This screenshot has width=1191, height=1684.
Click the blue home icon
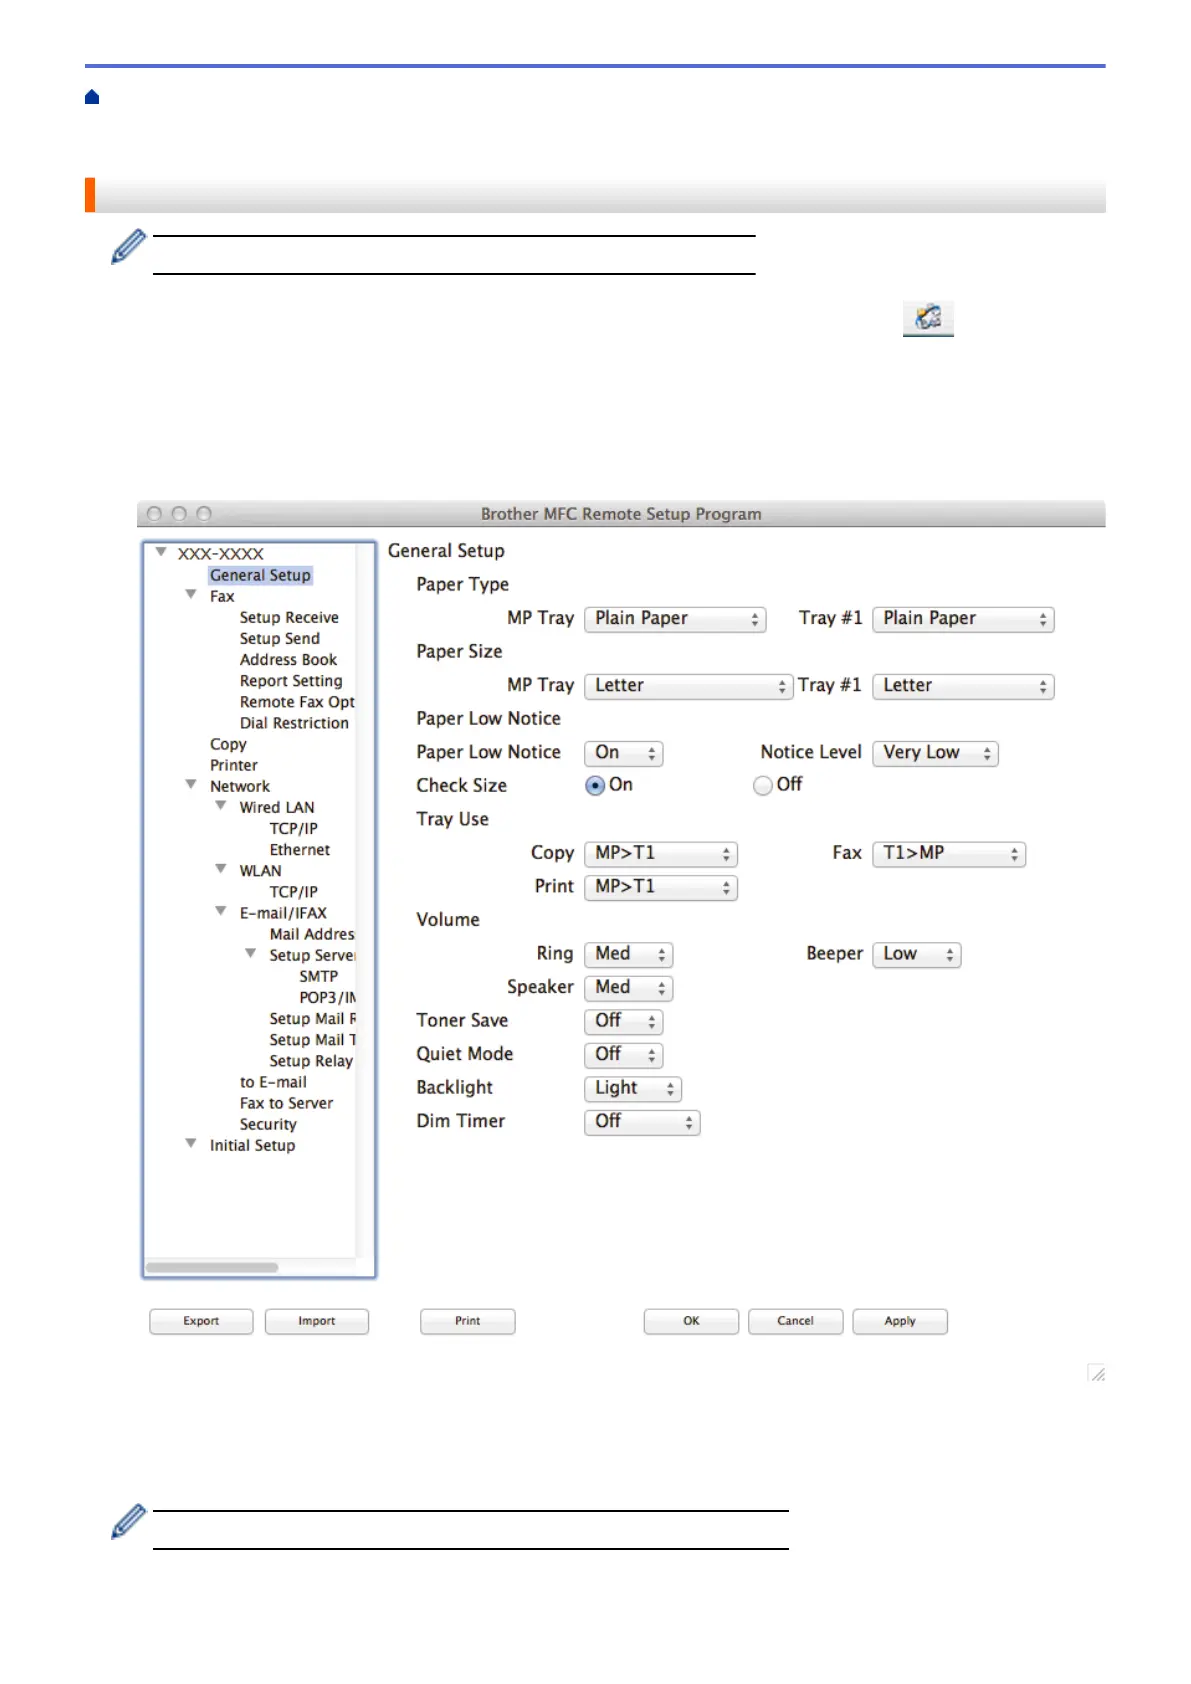[x=92, y=97]
